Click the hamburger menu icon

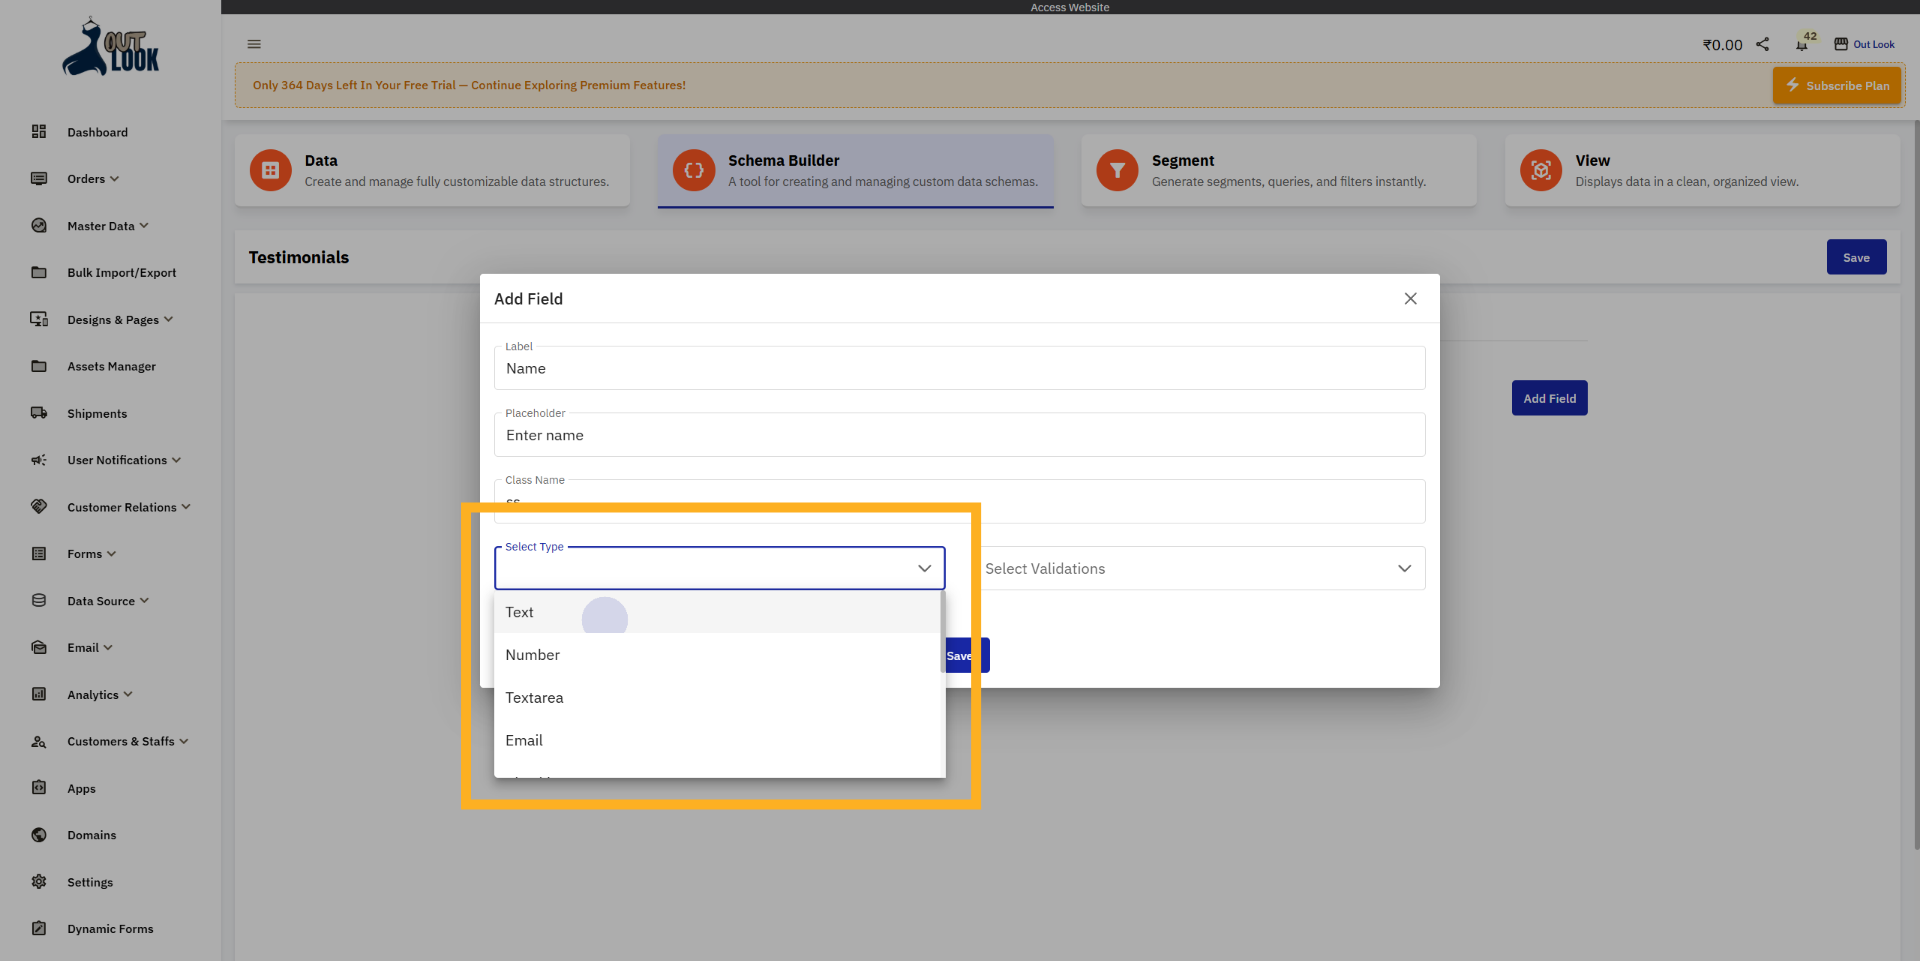pyautogui.click(x=254, y=44)
